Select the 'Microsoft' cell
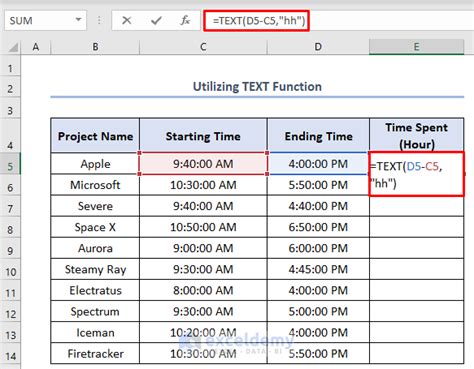The width and height of the screenshot is (474, 369). [x=95, y=185]
